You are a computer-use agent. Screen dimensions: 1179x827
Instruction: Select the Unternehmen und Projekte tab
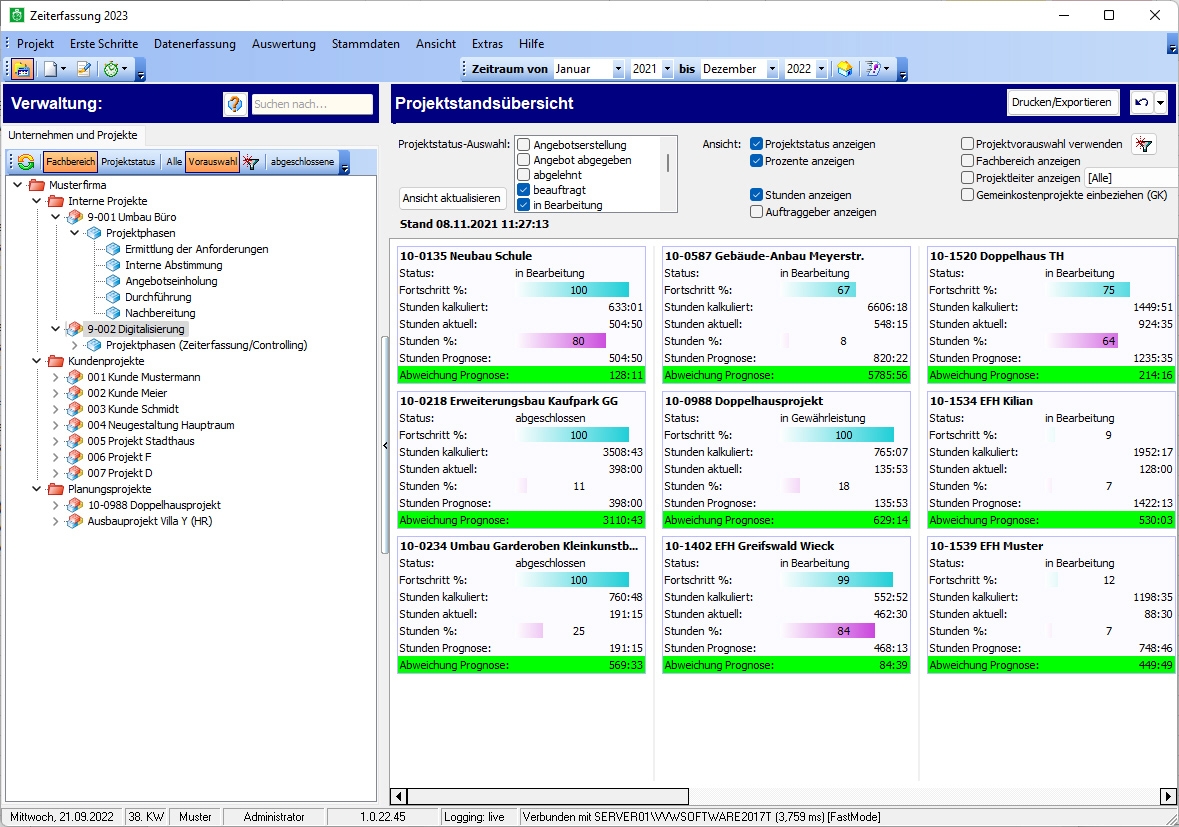coord(73,135)
